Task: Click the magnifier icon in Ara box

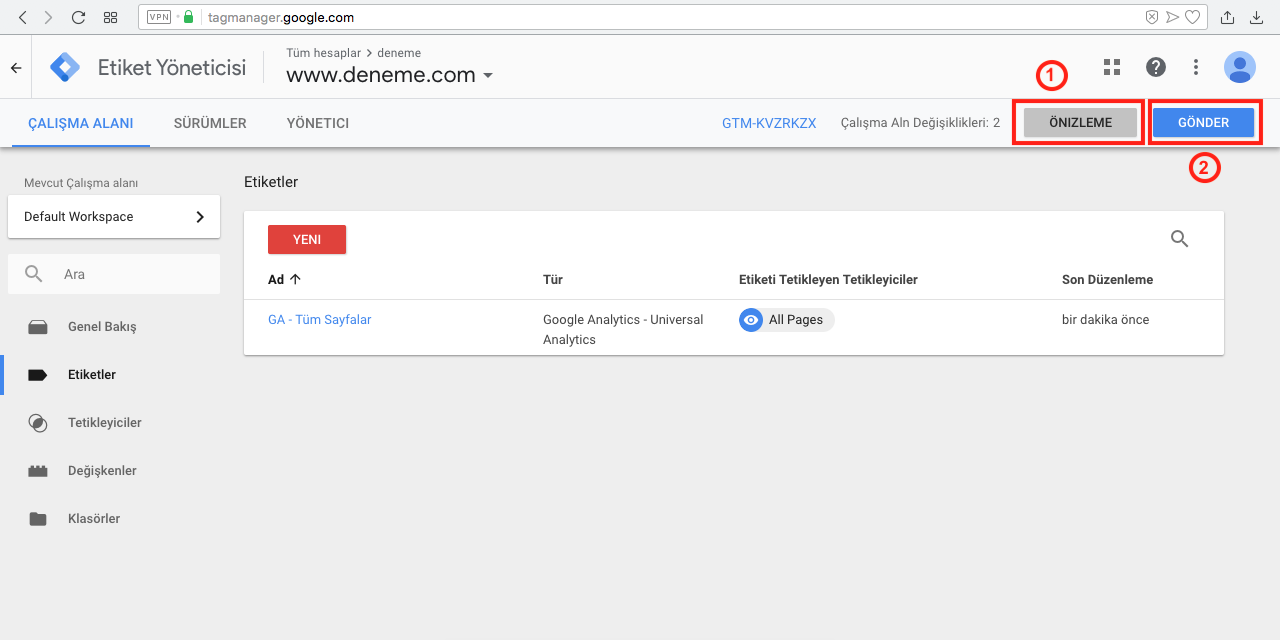Action: coord(34,274)
